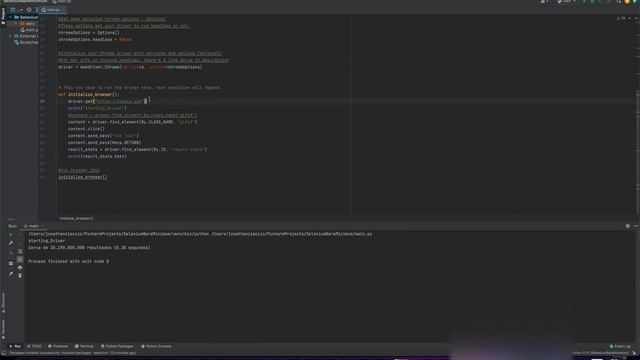
Task: Toggle soft-wrap in console output
Action: tap(20, 251)
